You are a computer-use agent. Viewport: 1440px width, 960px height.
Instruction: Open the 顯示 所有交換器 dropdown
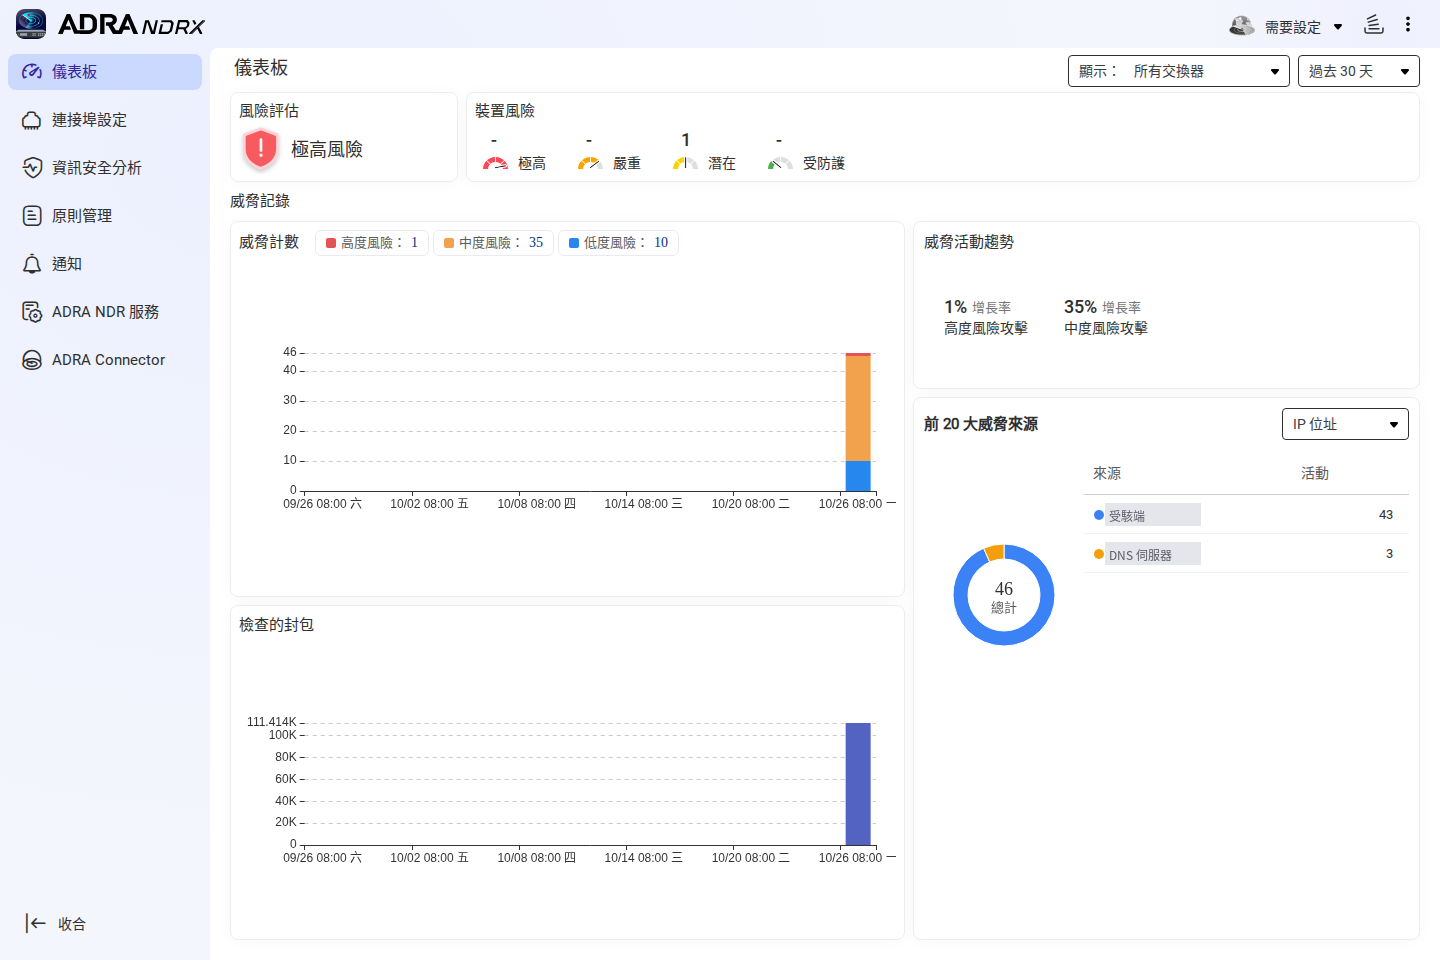(x=1179, y=71)
